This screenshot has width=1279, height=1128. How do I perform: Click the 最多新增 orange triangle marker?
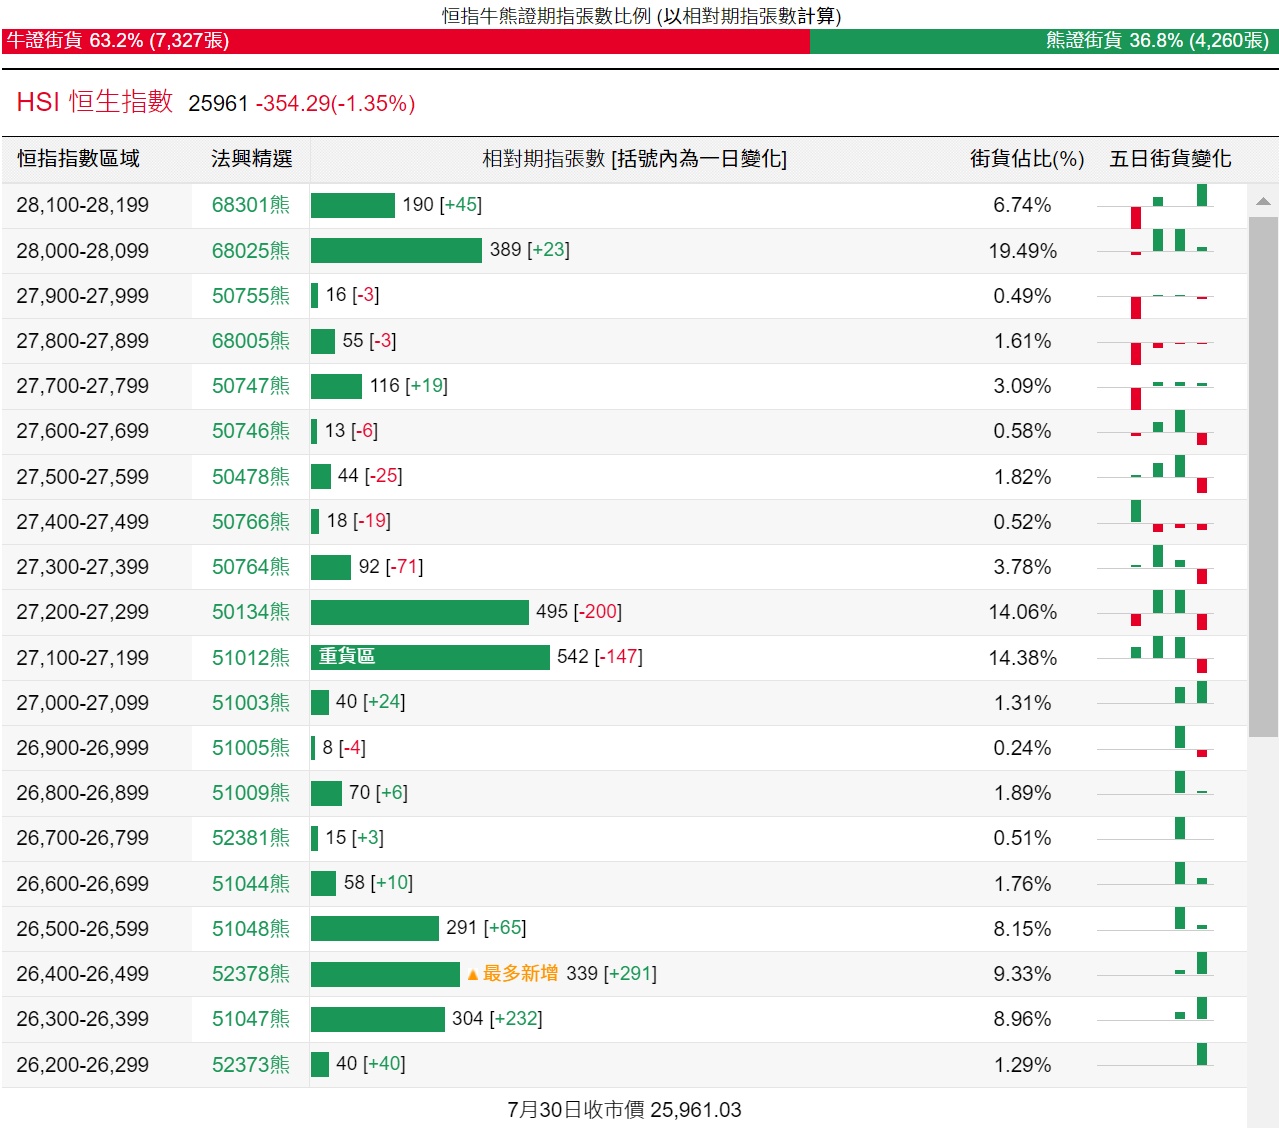473,975
